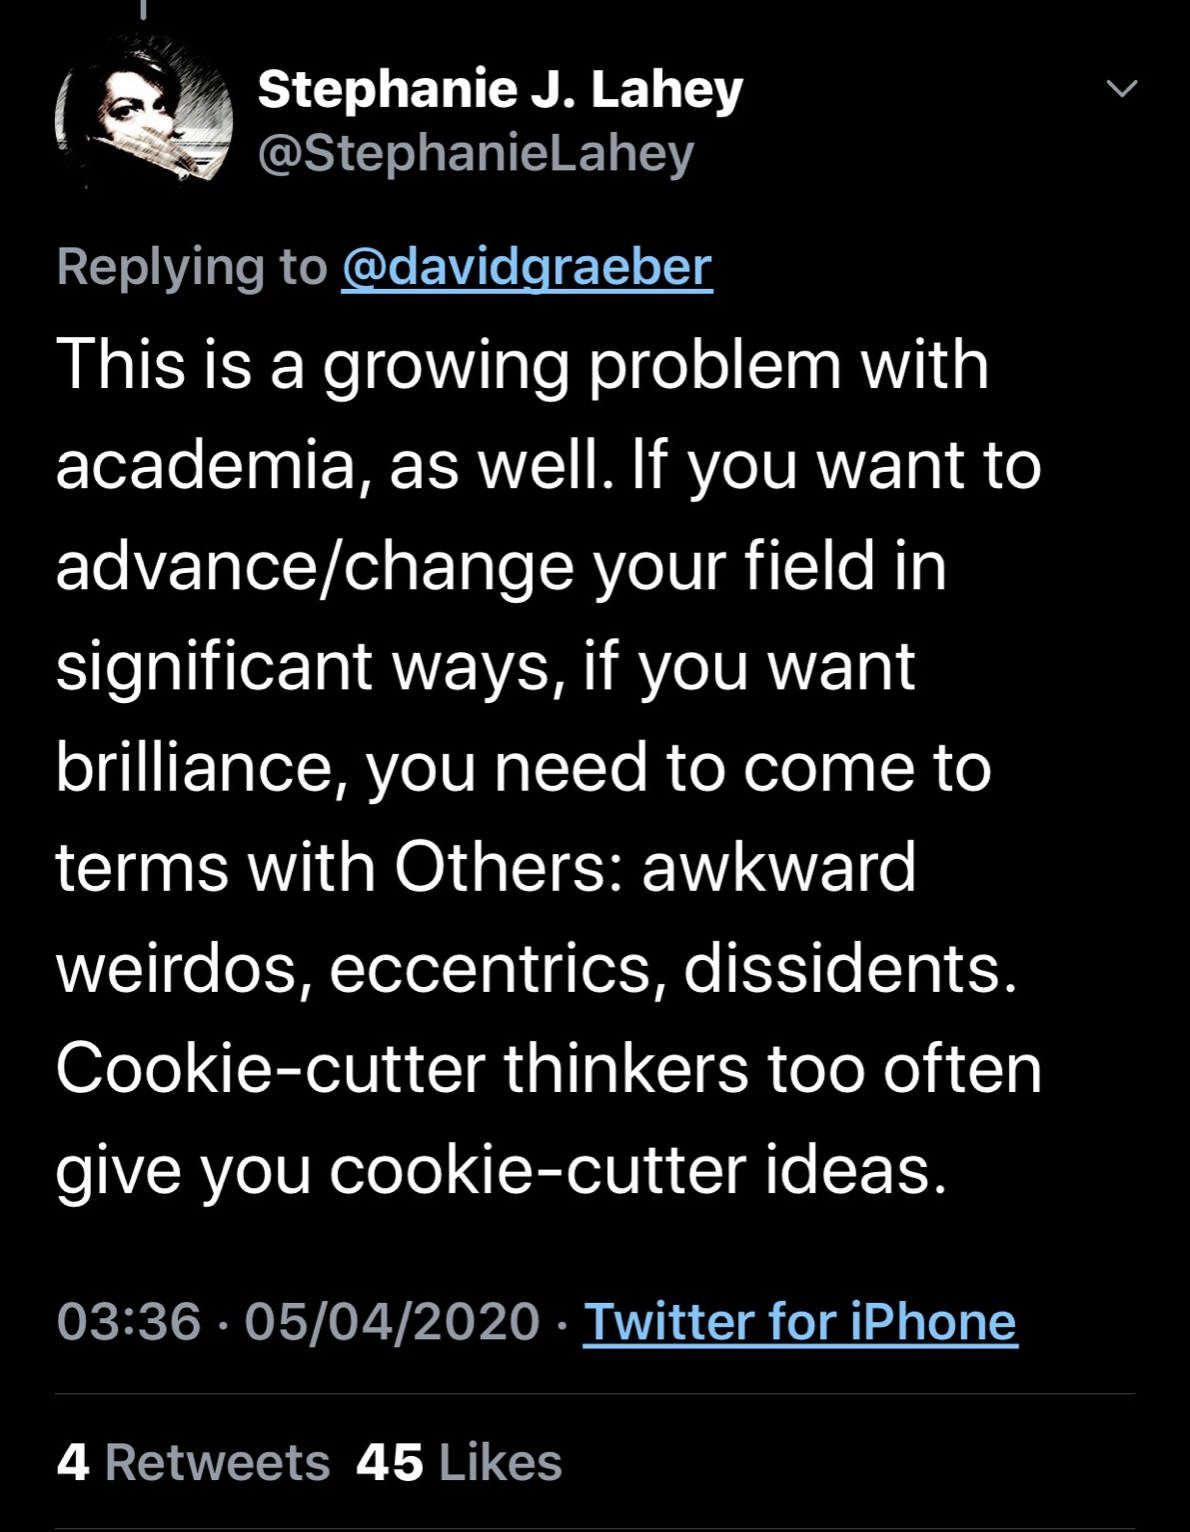Open the Twitter for iPhone source link
This screenshot has width=1190, height=1532.
click(799, 1321)
